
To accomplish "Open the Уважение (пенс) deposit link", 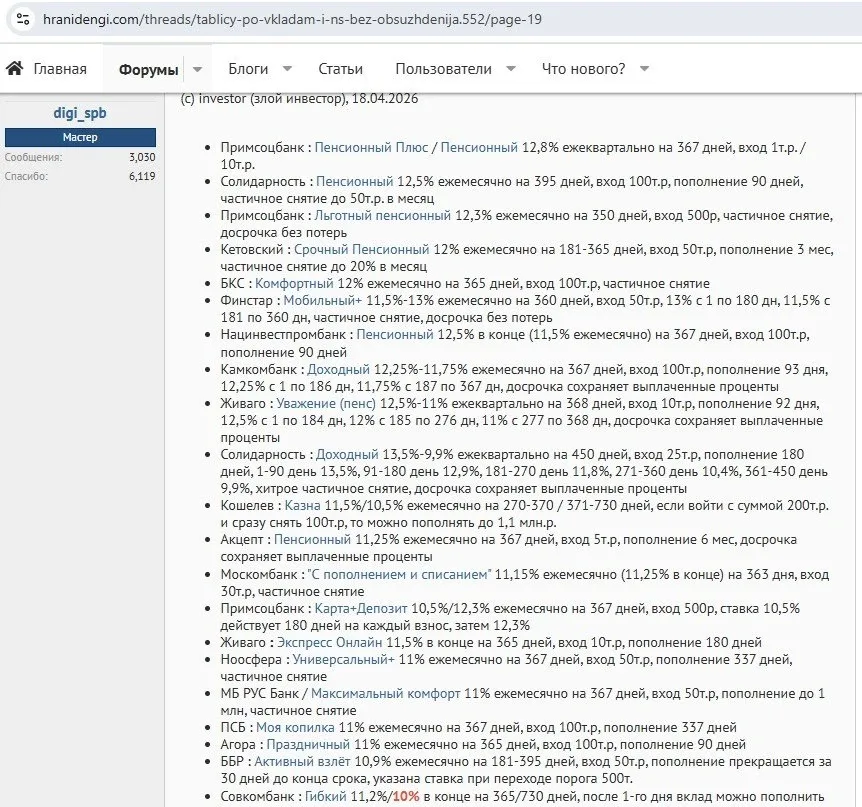I will (326, 403).
